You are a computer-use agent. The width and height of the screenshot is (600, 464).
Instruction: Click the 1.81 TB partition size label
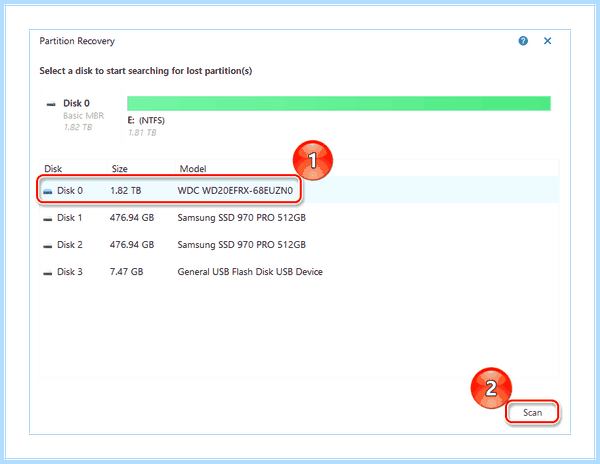(142, 133)
